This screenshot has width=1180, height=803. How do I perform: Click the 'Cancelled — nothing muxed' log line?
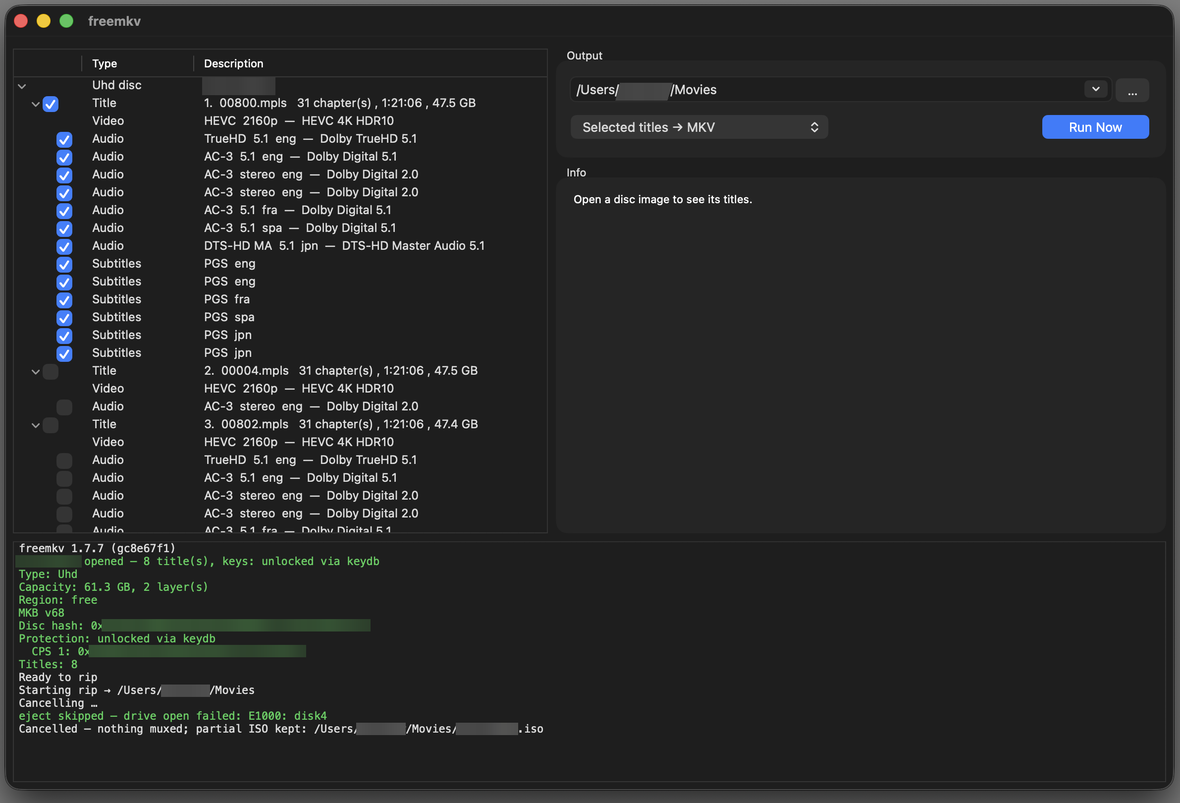pos(281,728)
